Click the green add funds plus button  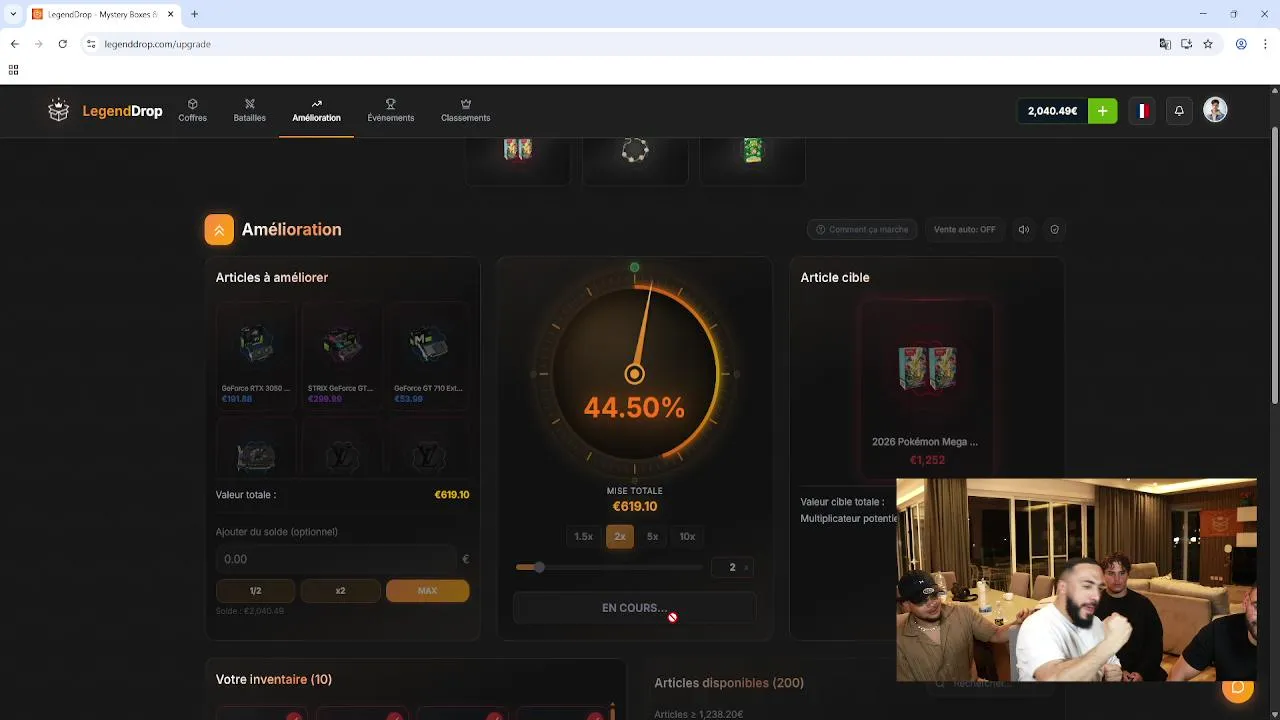[1102, 111]
